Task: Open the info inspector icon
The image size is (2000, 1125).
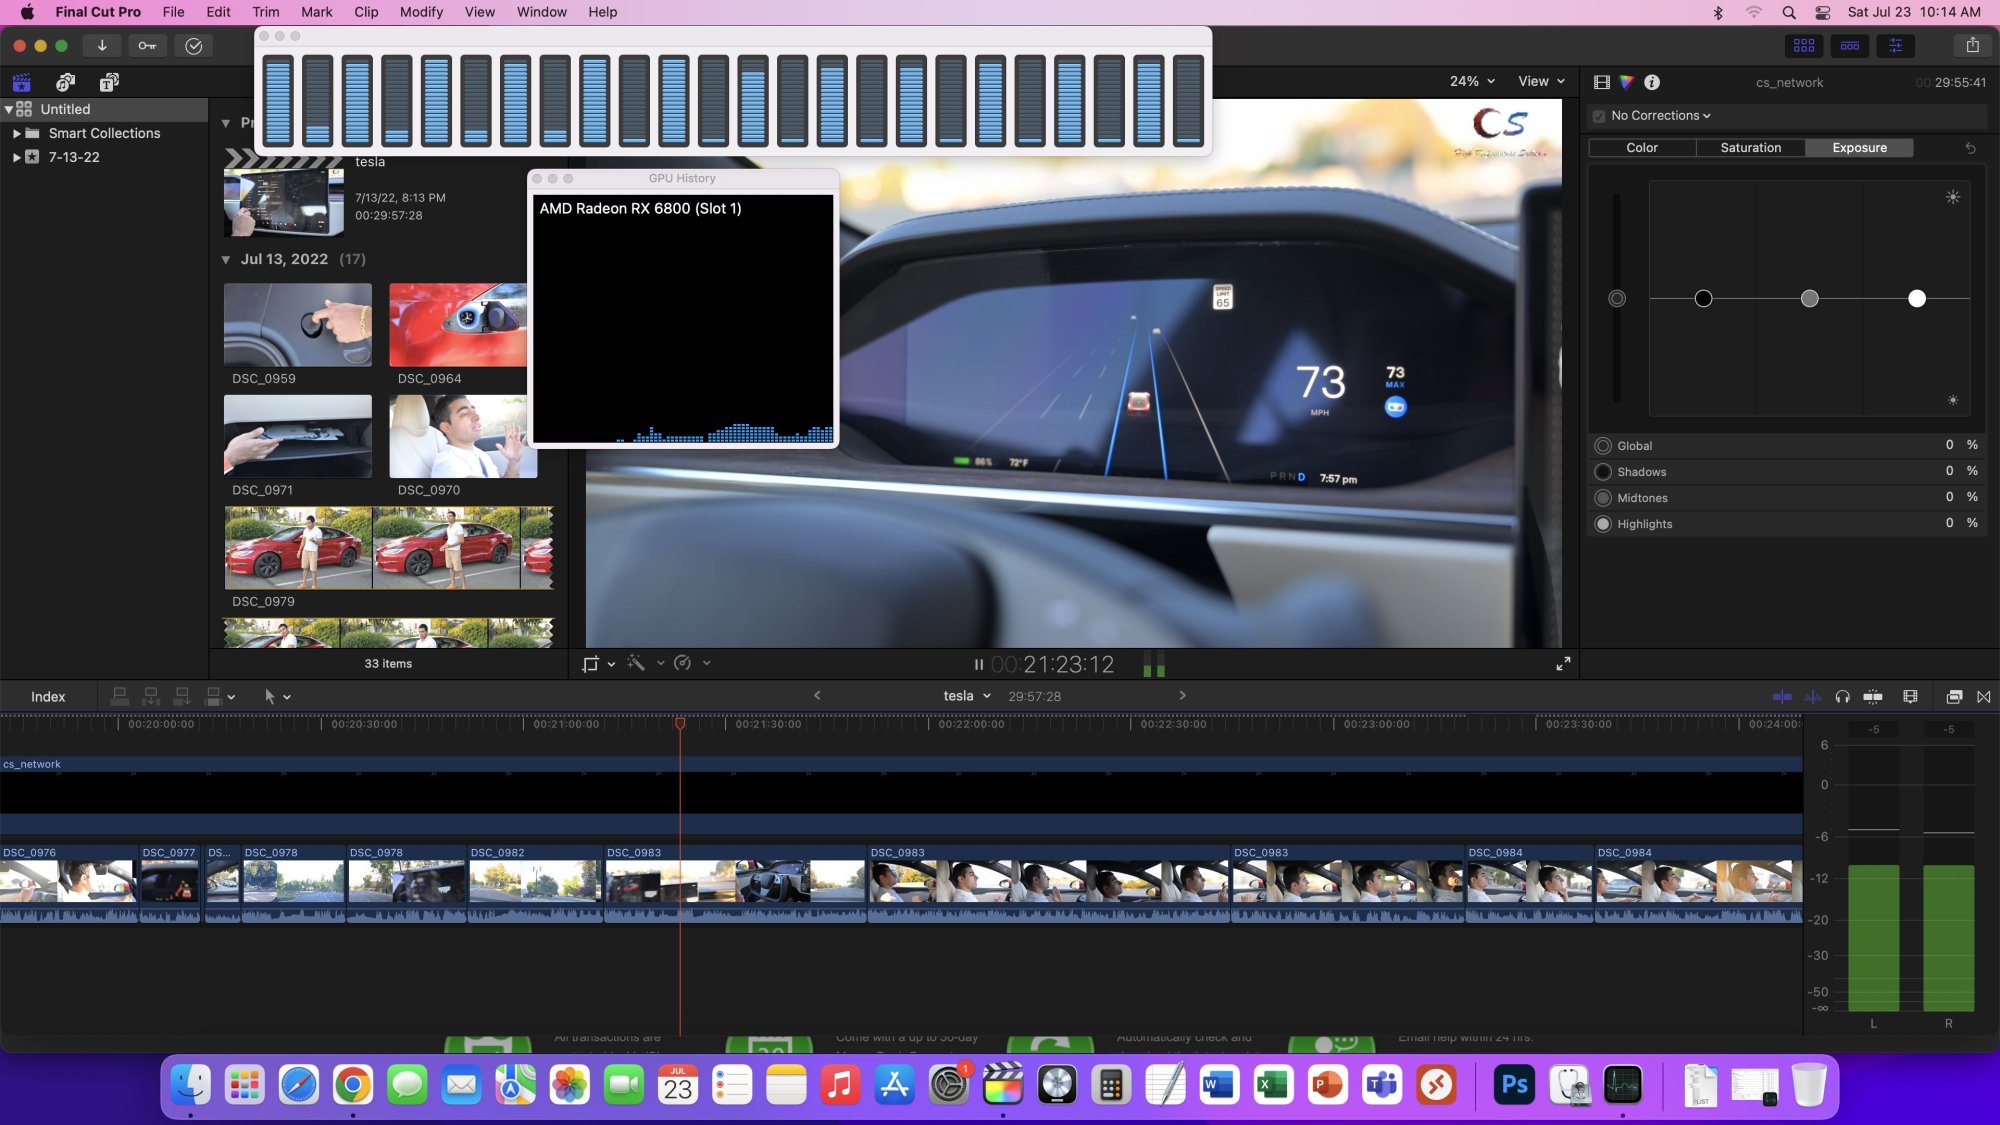Action: pos(1652,82)
